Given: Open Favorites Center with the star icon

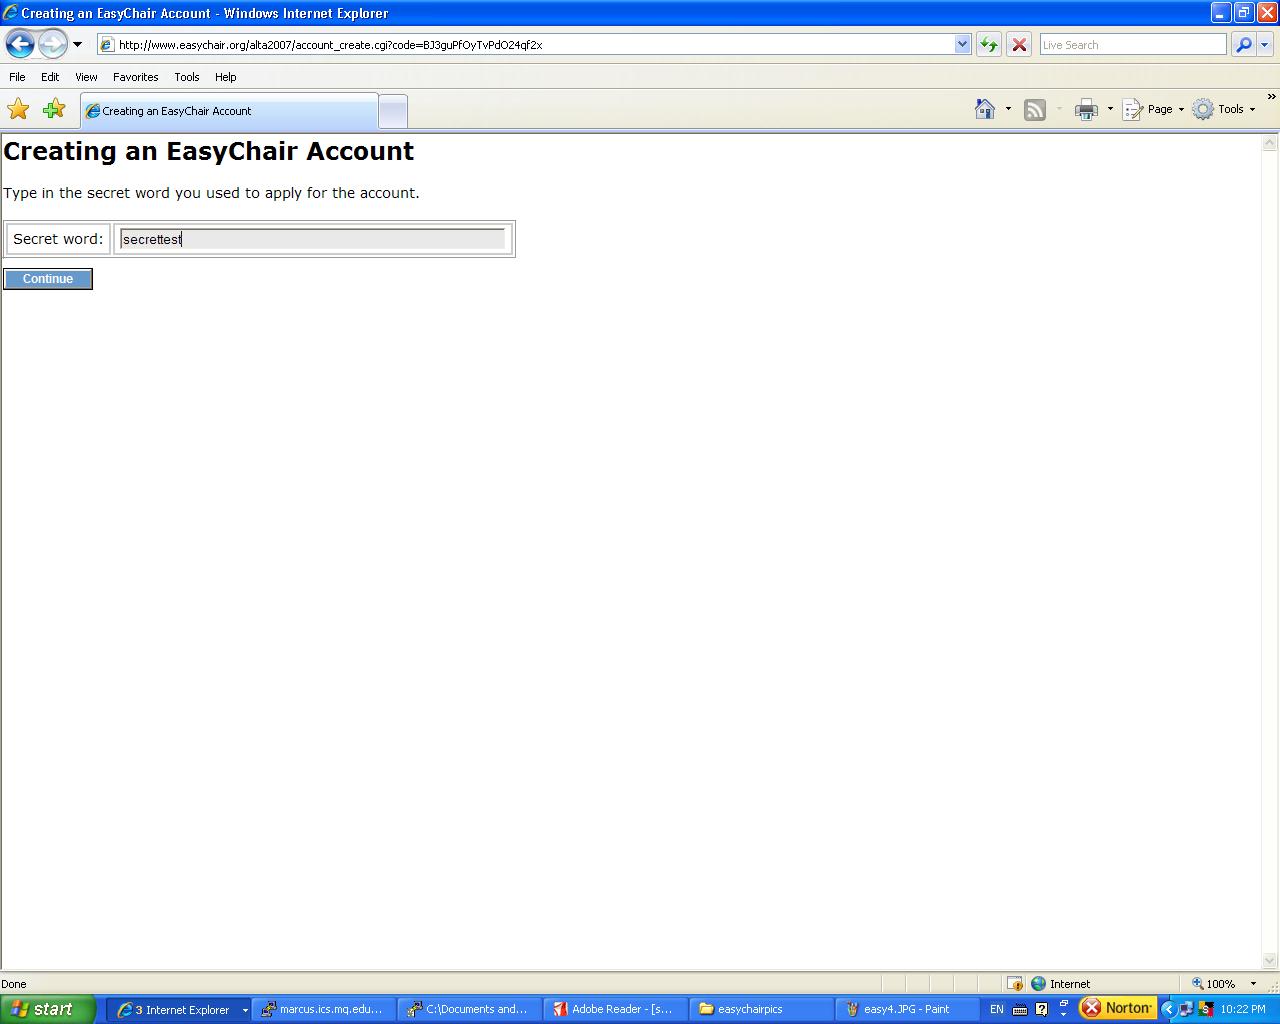Looking at the screenshot, I should pos(18,109).
